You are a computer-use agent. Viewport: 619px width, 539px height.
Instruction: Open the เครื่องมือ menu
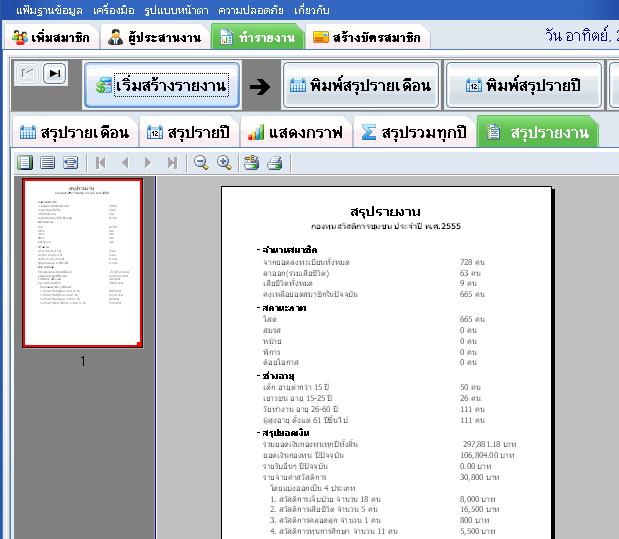tap(114, 10)
